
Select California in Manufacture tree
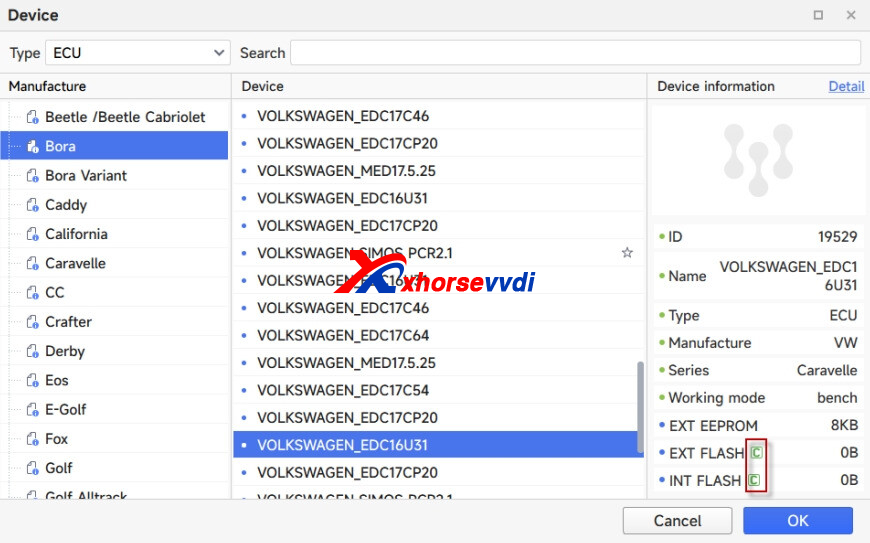pos(114,234)
